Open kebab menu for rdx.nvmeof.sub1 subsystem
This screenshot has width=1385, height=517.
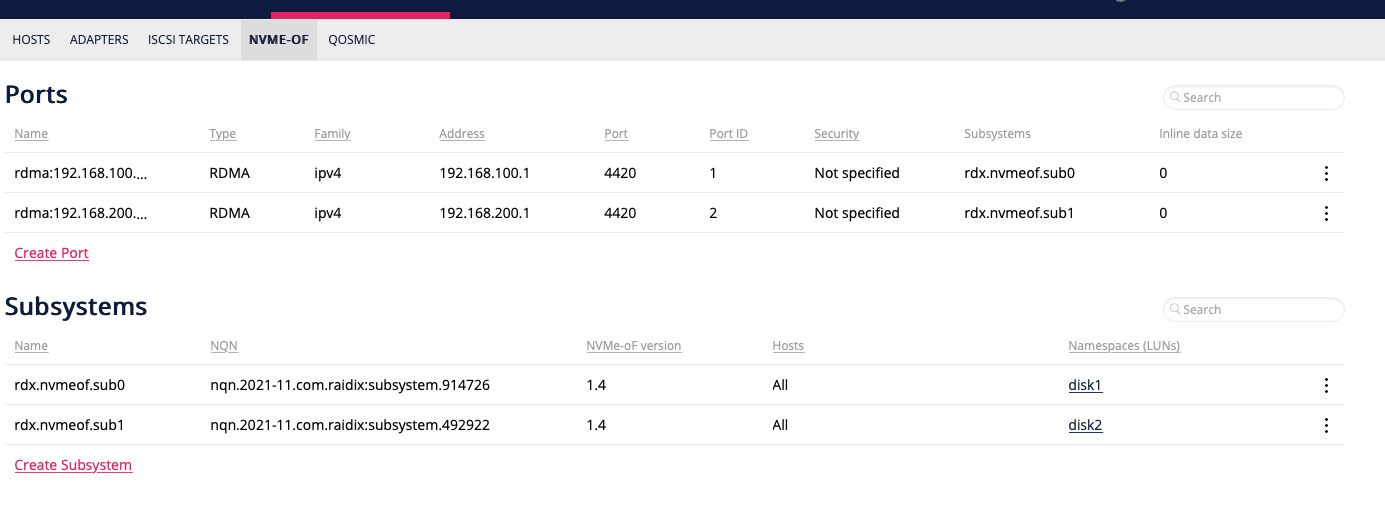(1326, 425)
